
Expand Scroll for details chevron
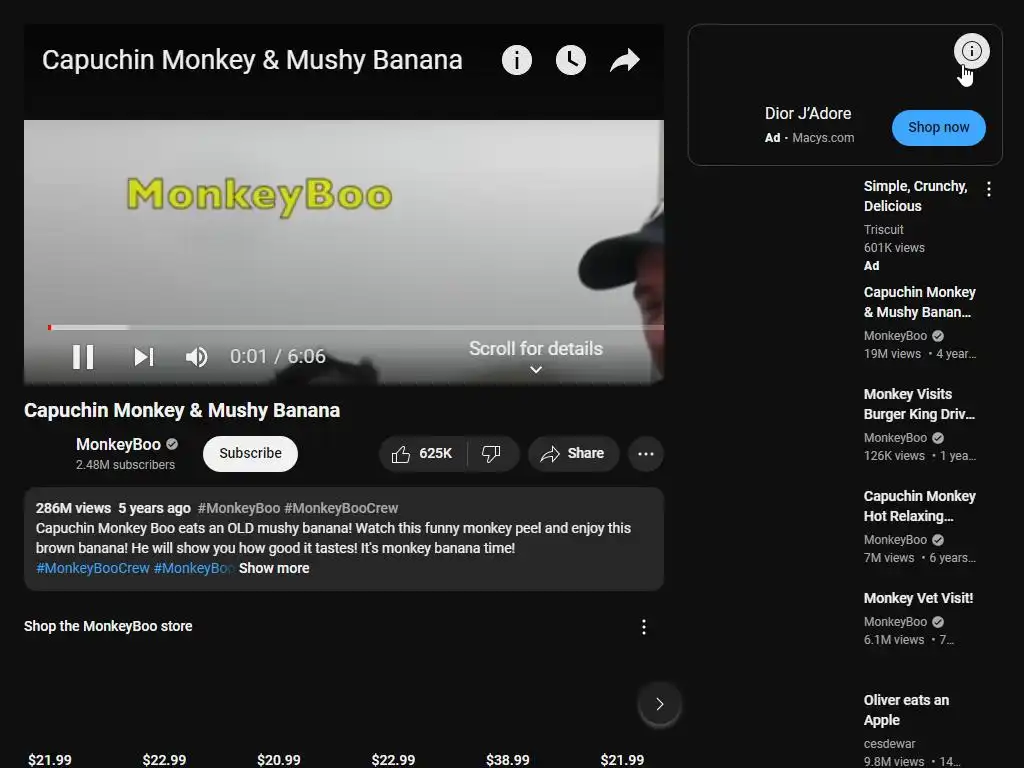click(536, 370)
